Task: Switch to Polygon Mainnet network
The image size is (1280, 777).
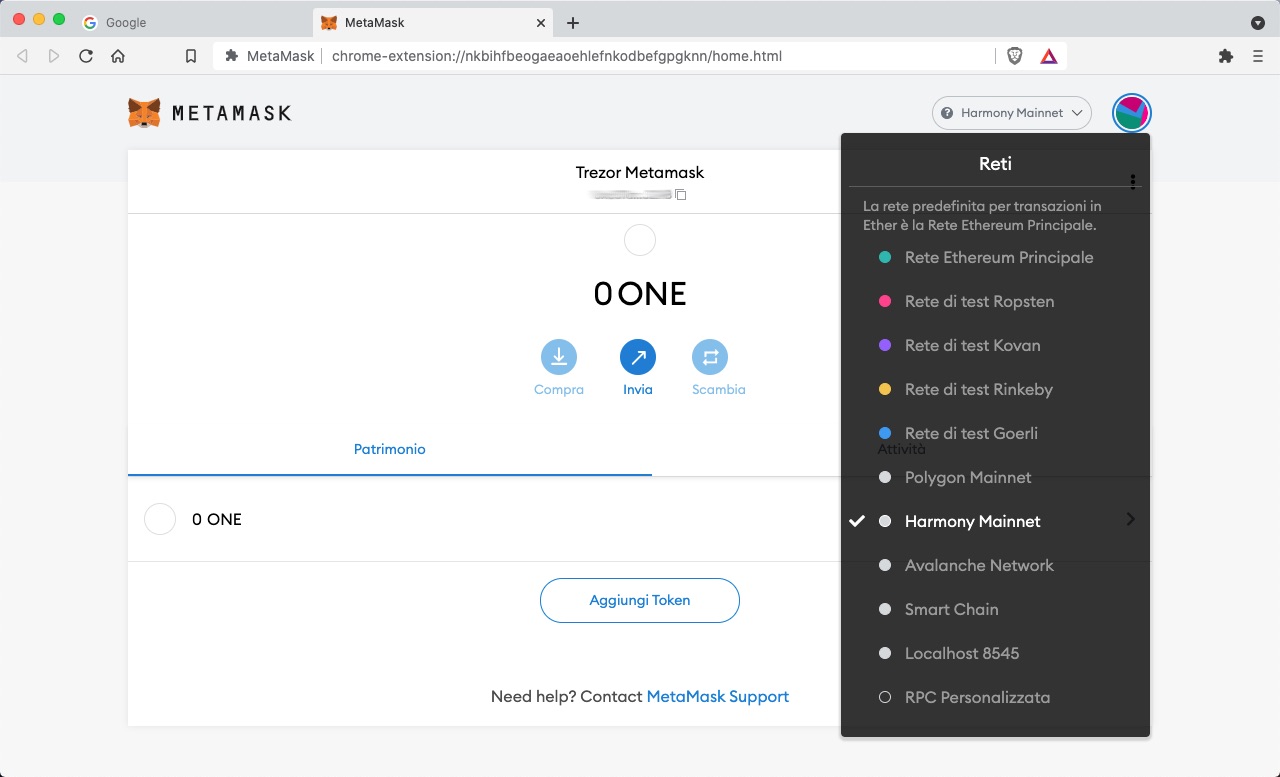Action: click(x=995, y=477)
